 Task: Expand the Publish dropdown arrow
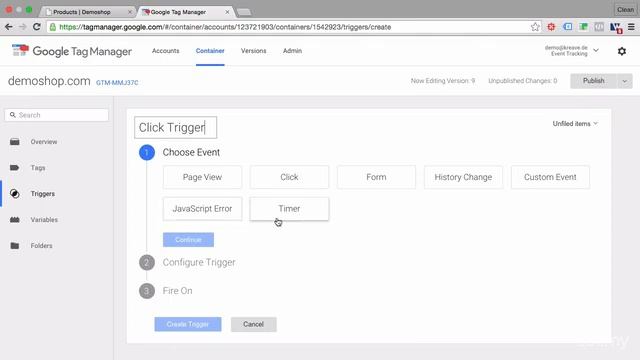coord(624,81)
